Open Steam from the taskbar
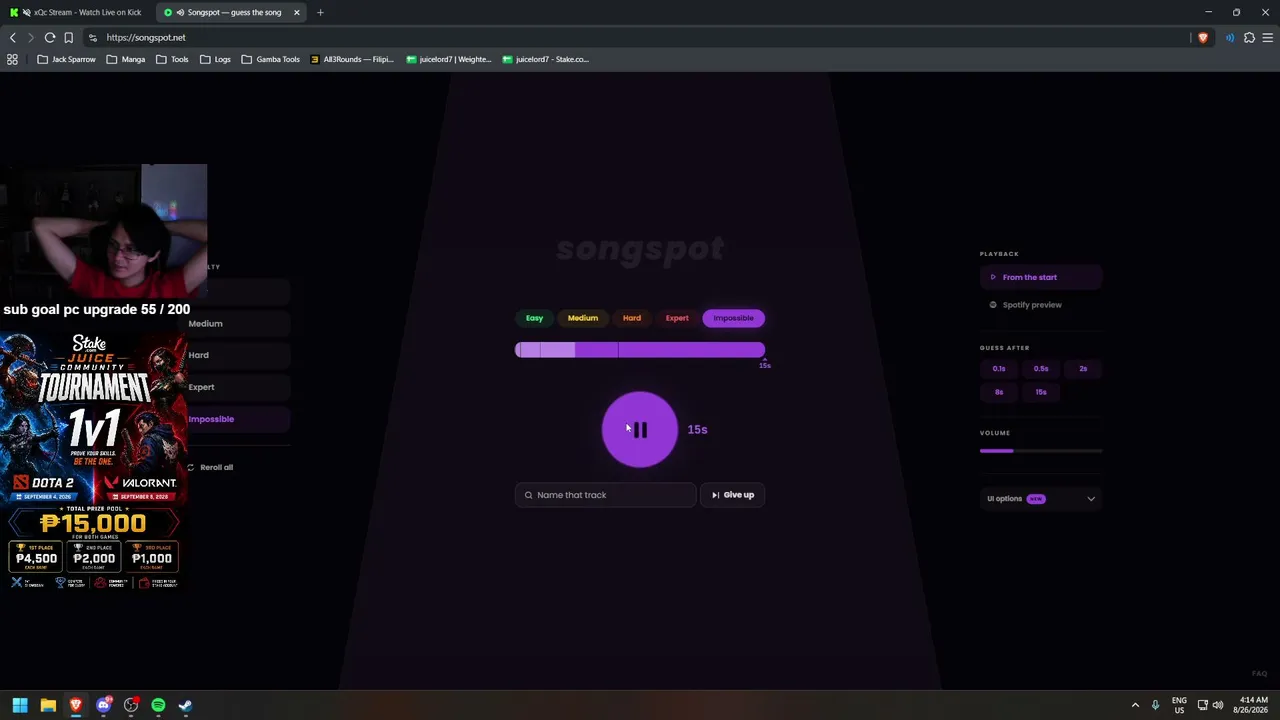 186,706
